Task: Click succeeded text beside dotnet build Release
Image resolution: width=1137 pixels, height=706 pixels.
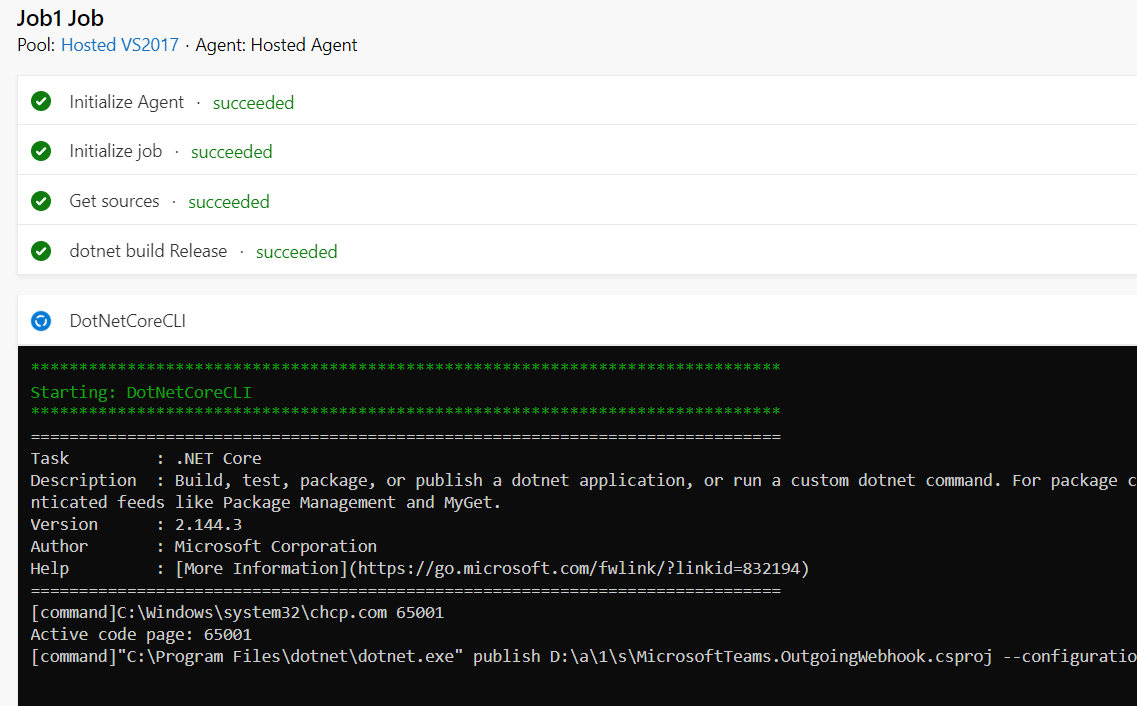Action: pyautogui.click(x=296, y=251)
